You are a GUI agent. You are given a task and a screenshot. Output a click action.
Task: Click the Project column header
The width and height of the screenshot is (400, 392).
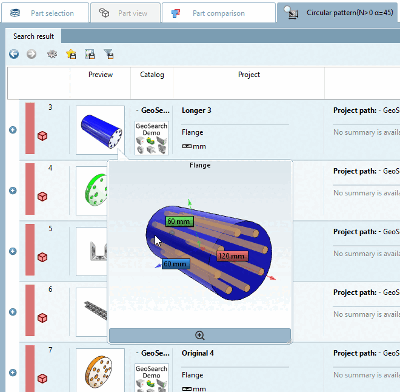tap(249, 74)
